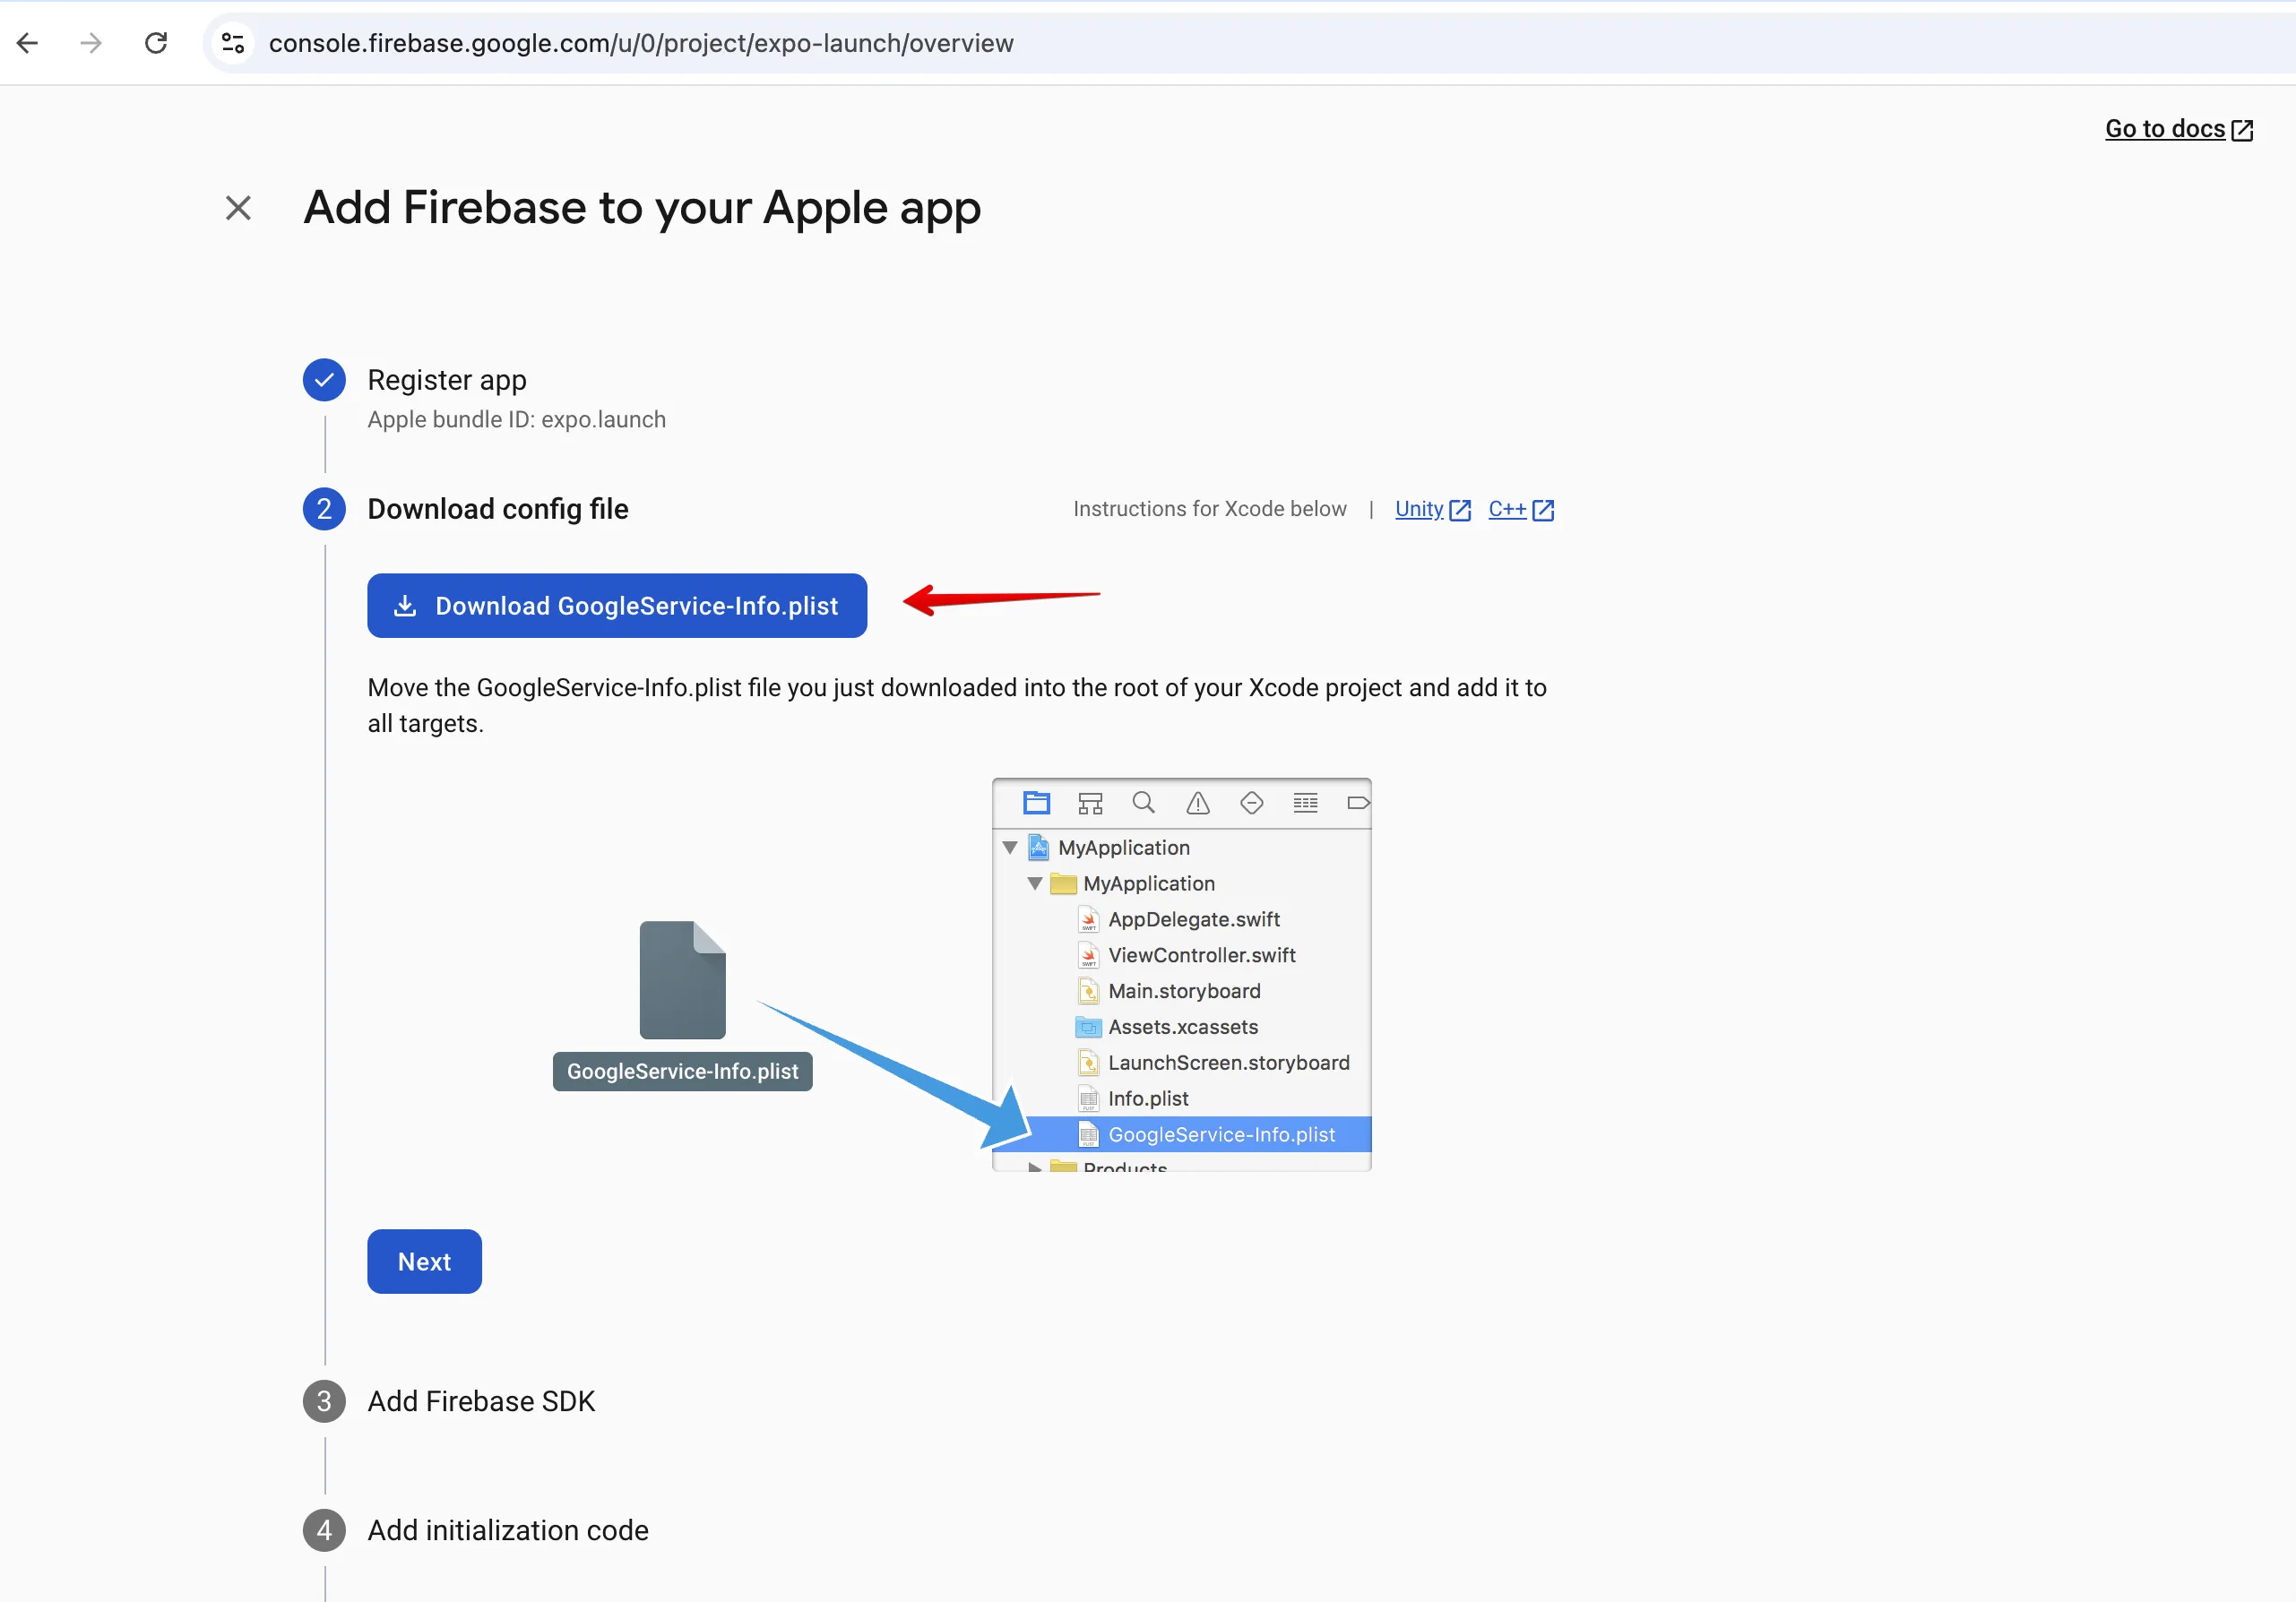Collapse the MyApplication project root triangle
The width and height of the screenshot is (2296, 1602).
click(1010, 848)
